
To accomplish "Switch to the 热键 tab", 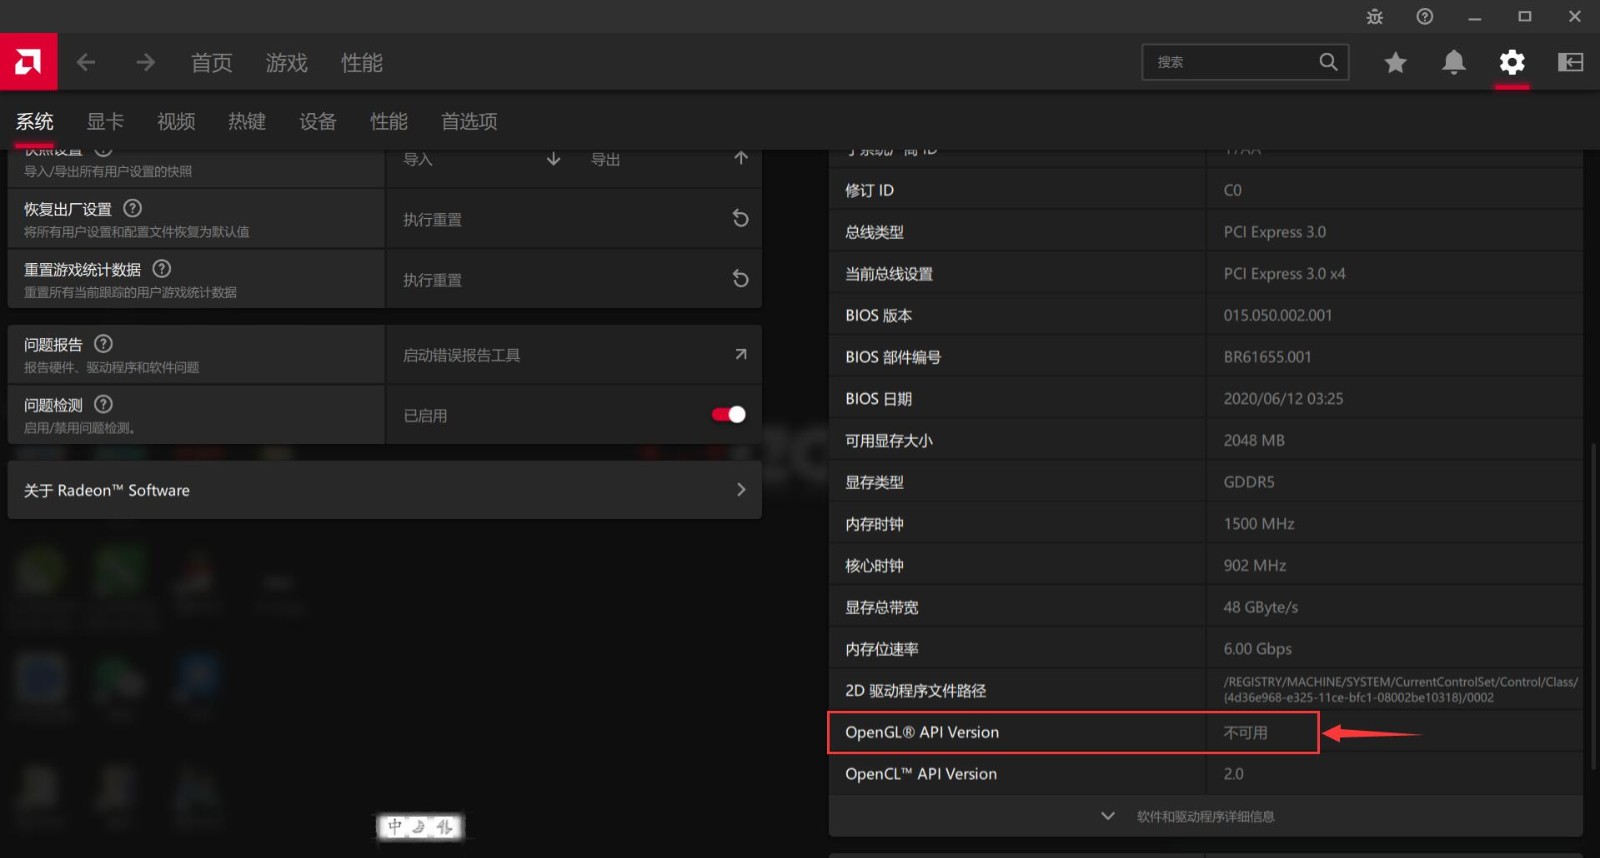I will point(247,121).
